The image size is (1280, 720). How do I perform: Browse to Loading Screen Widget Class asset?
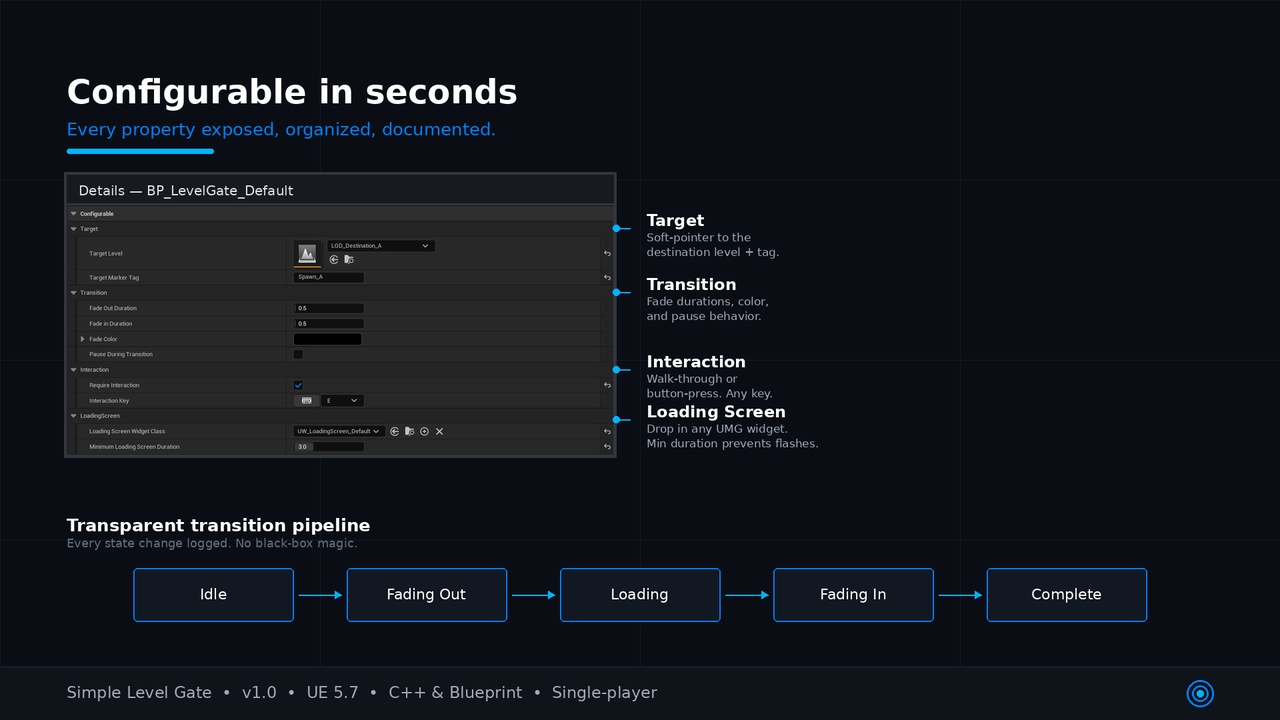point(410,432)
